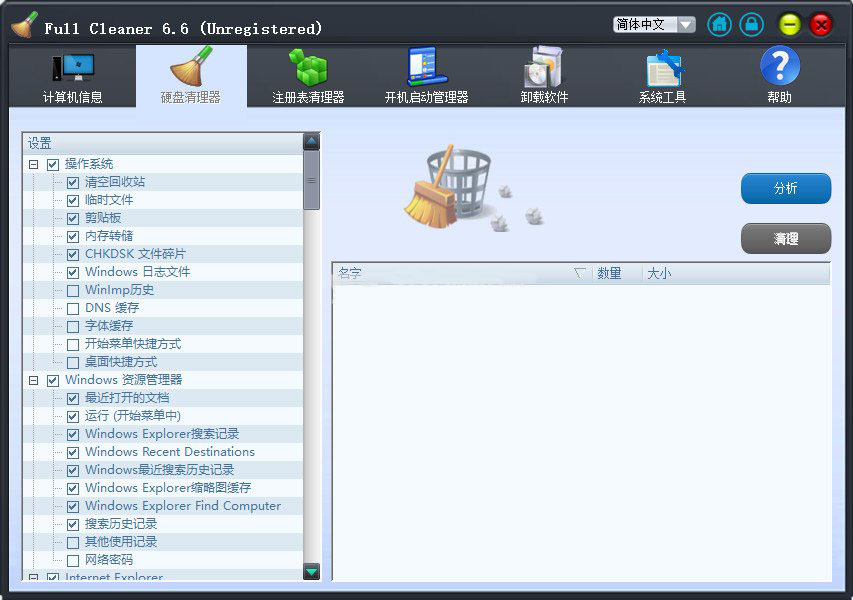Check the 网络密码 checkbox
Image resolution: width=853 pixels, height=600 pixels.
(x=73, y=560)
